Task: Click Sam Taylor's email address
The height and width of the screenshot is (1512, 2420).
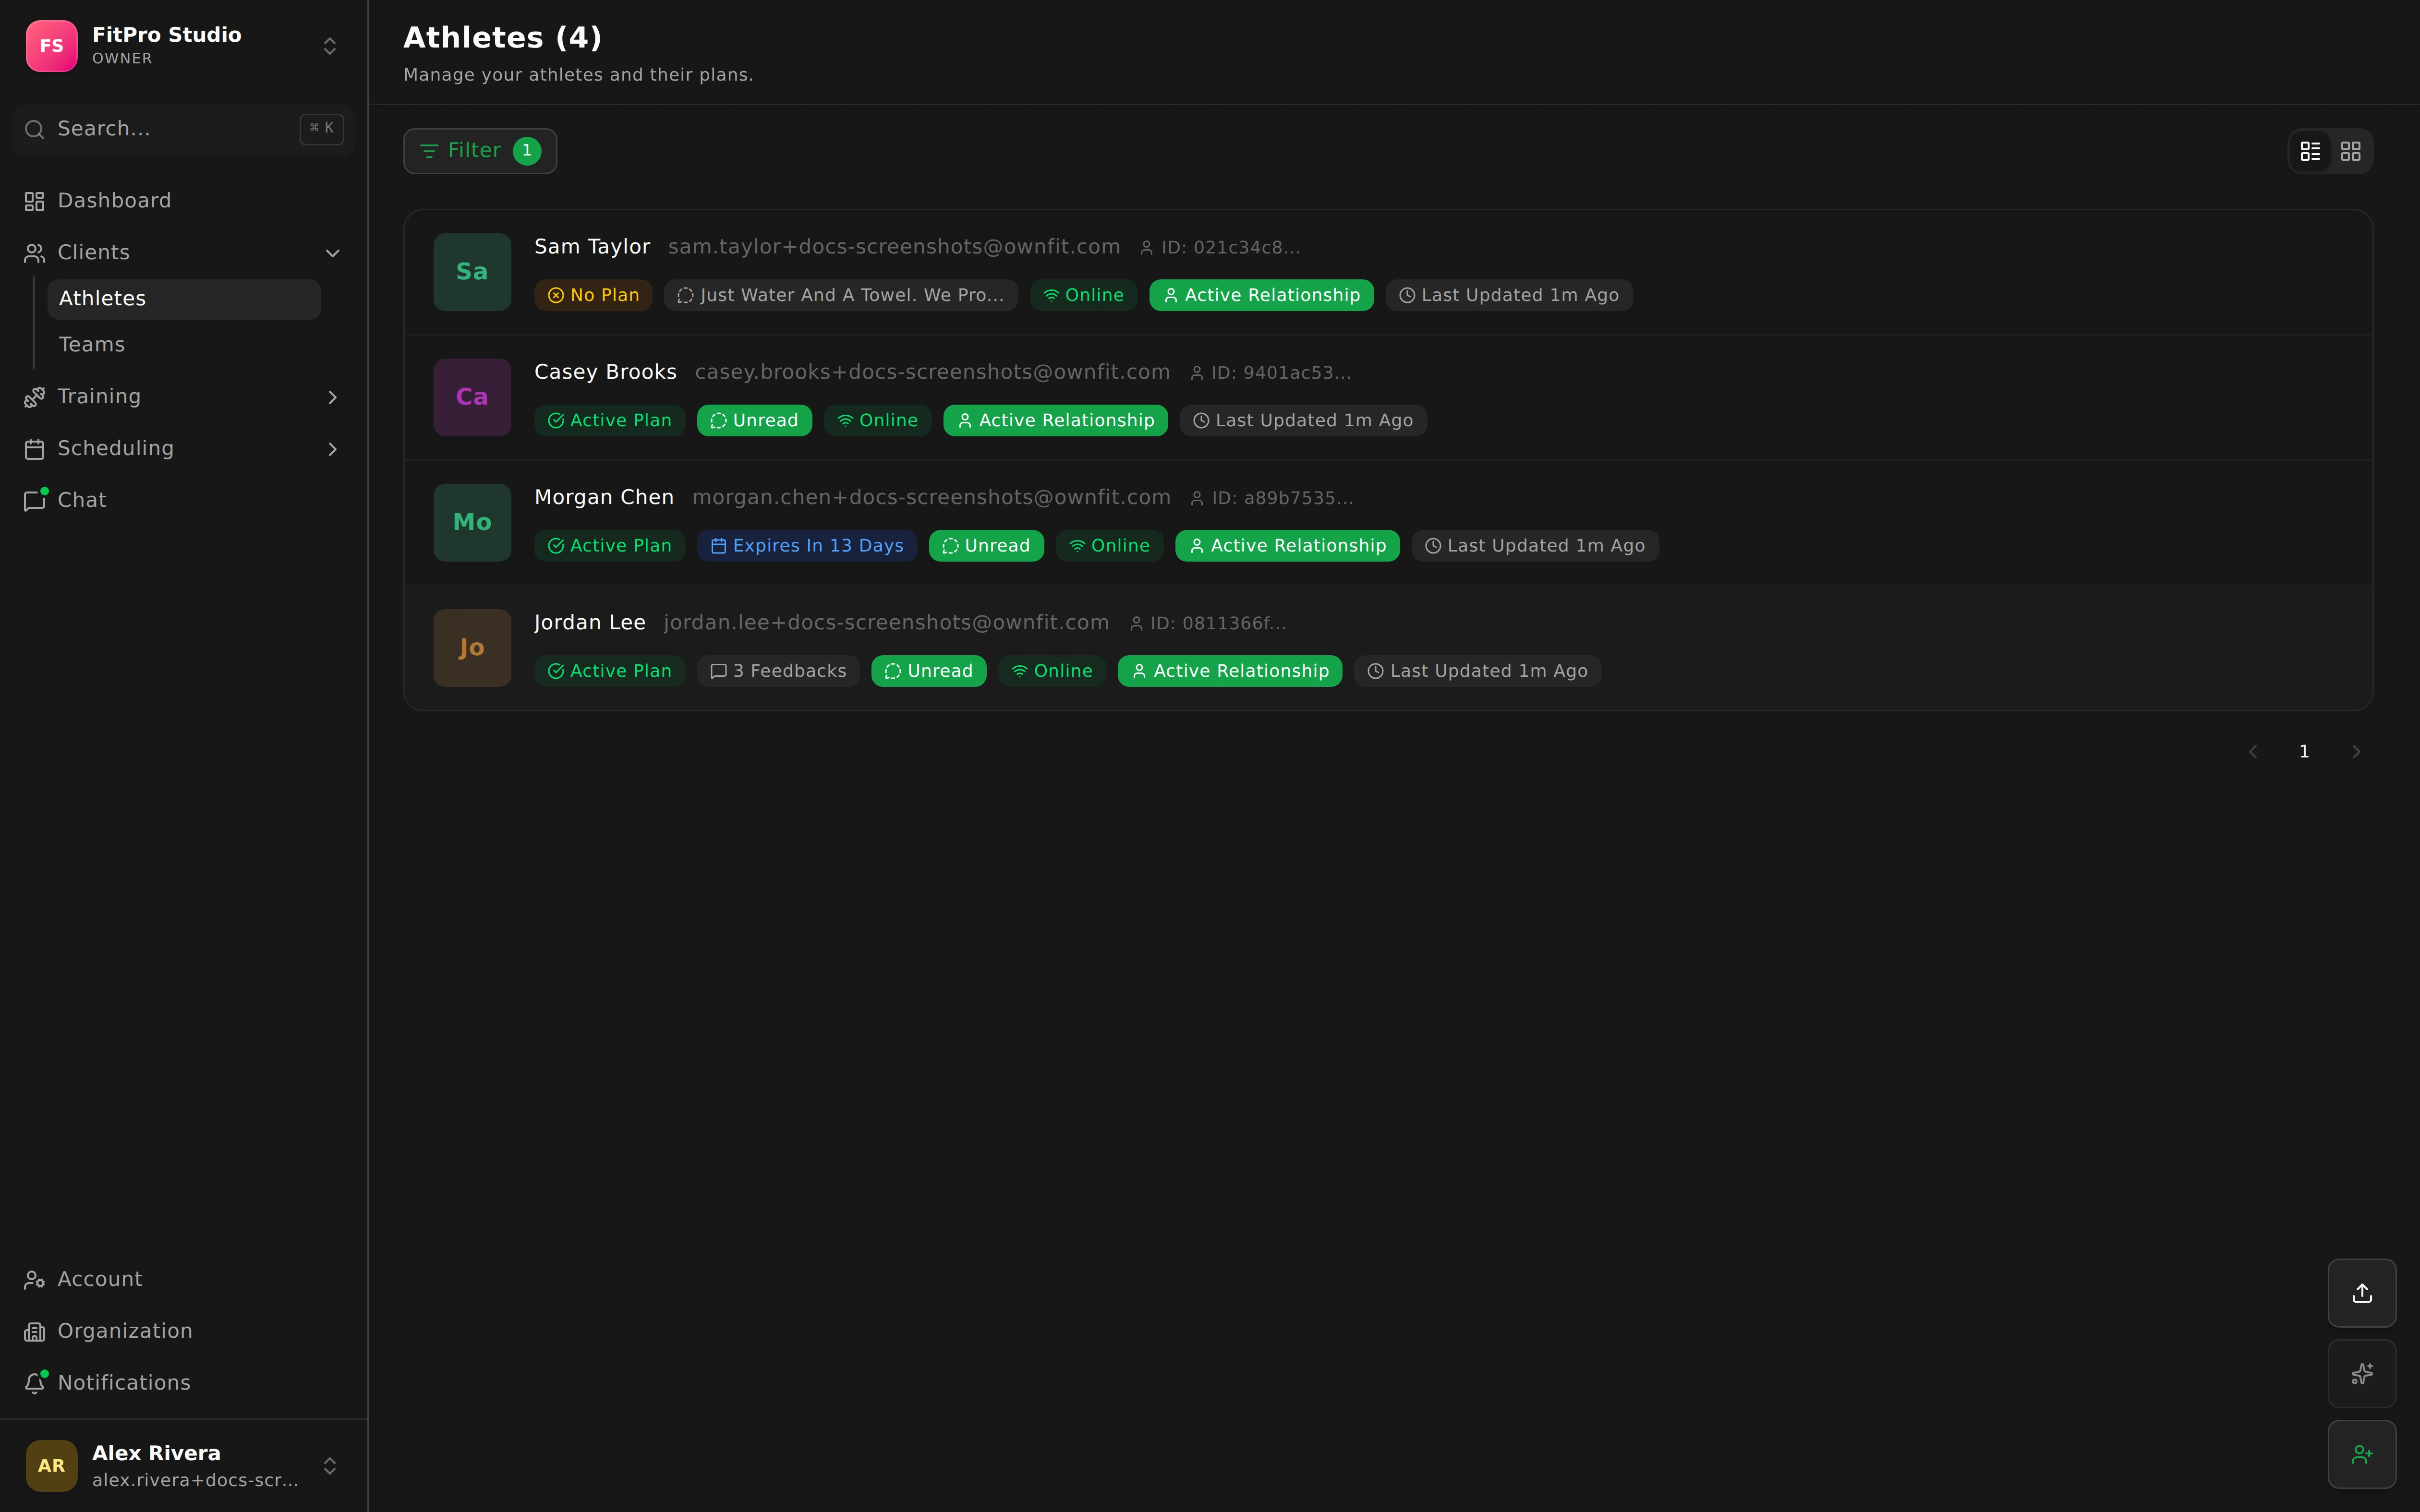Action: click(x=894, y=247)
